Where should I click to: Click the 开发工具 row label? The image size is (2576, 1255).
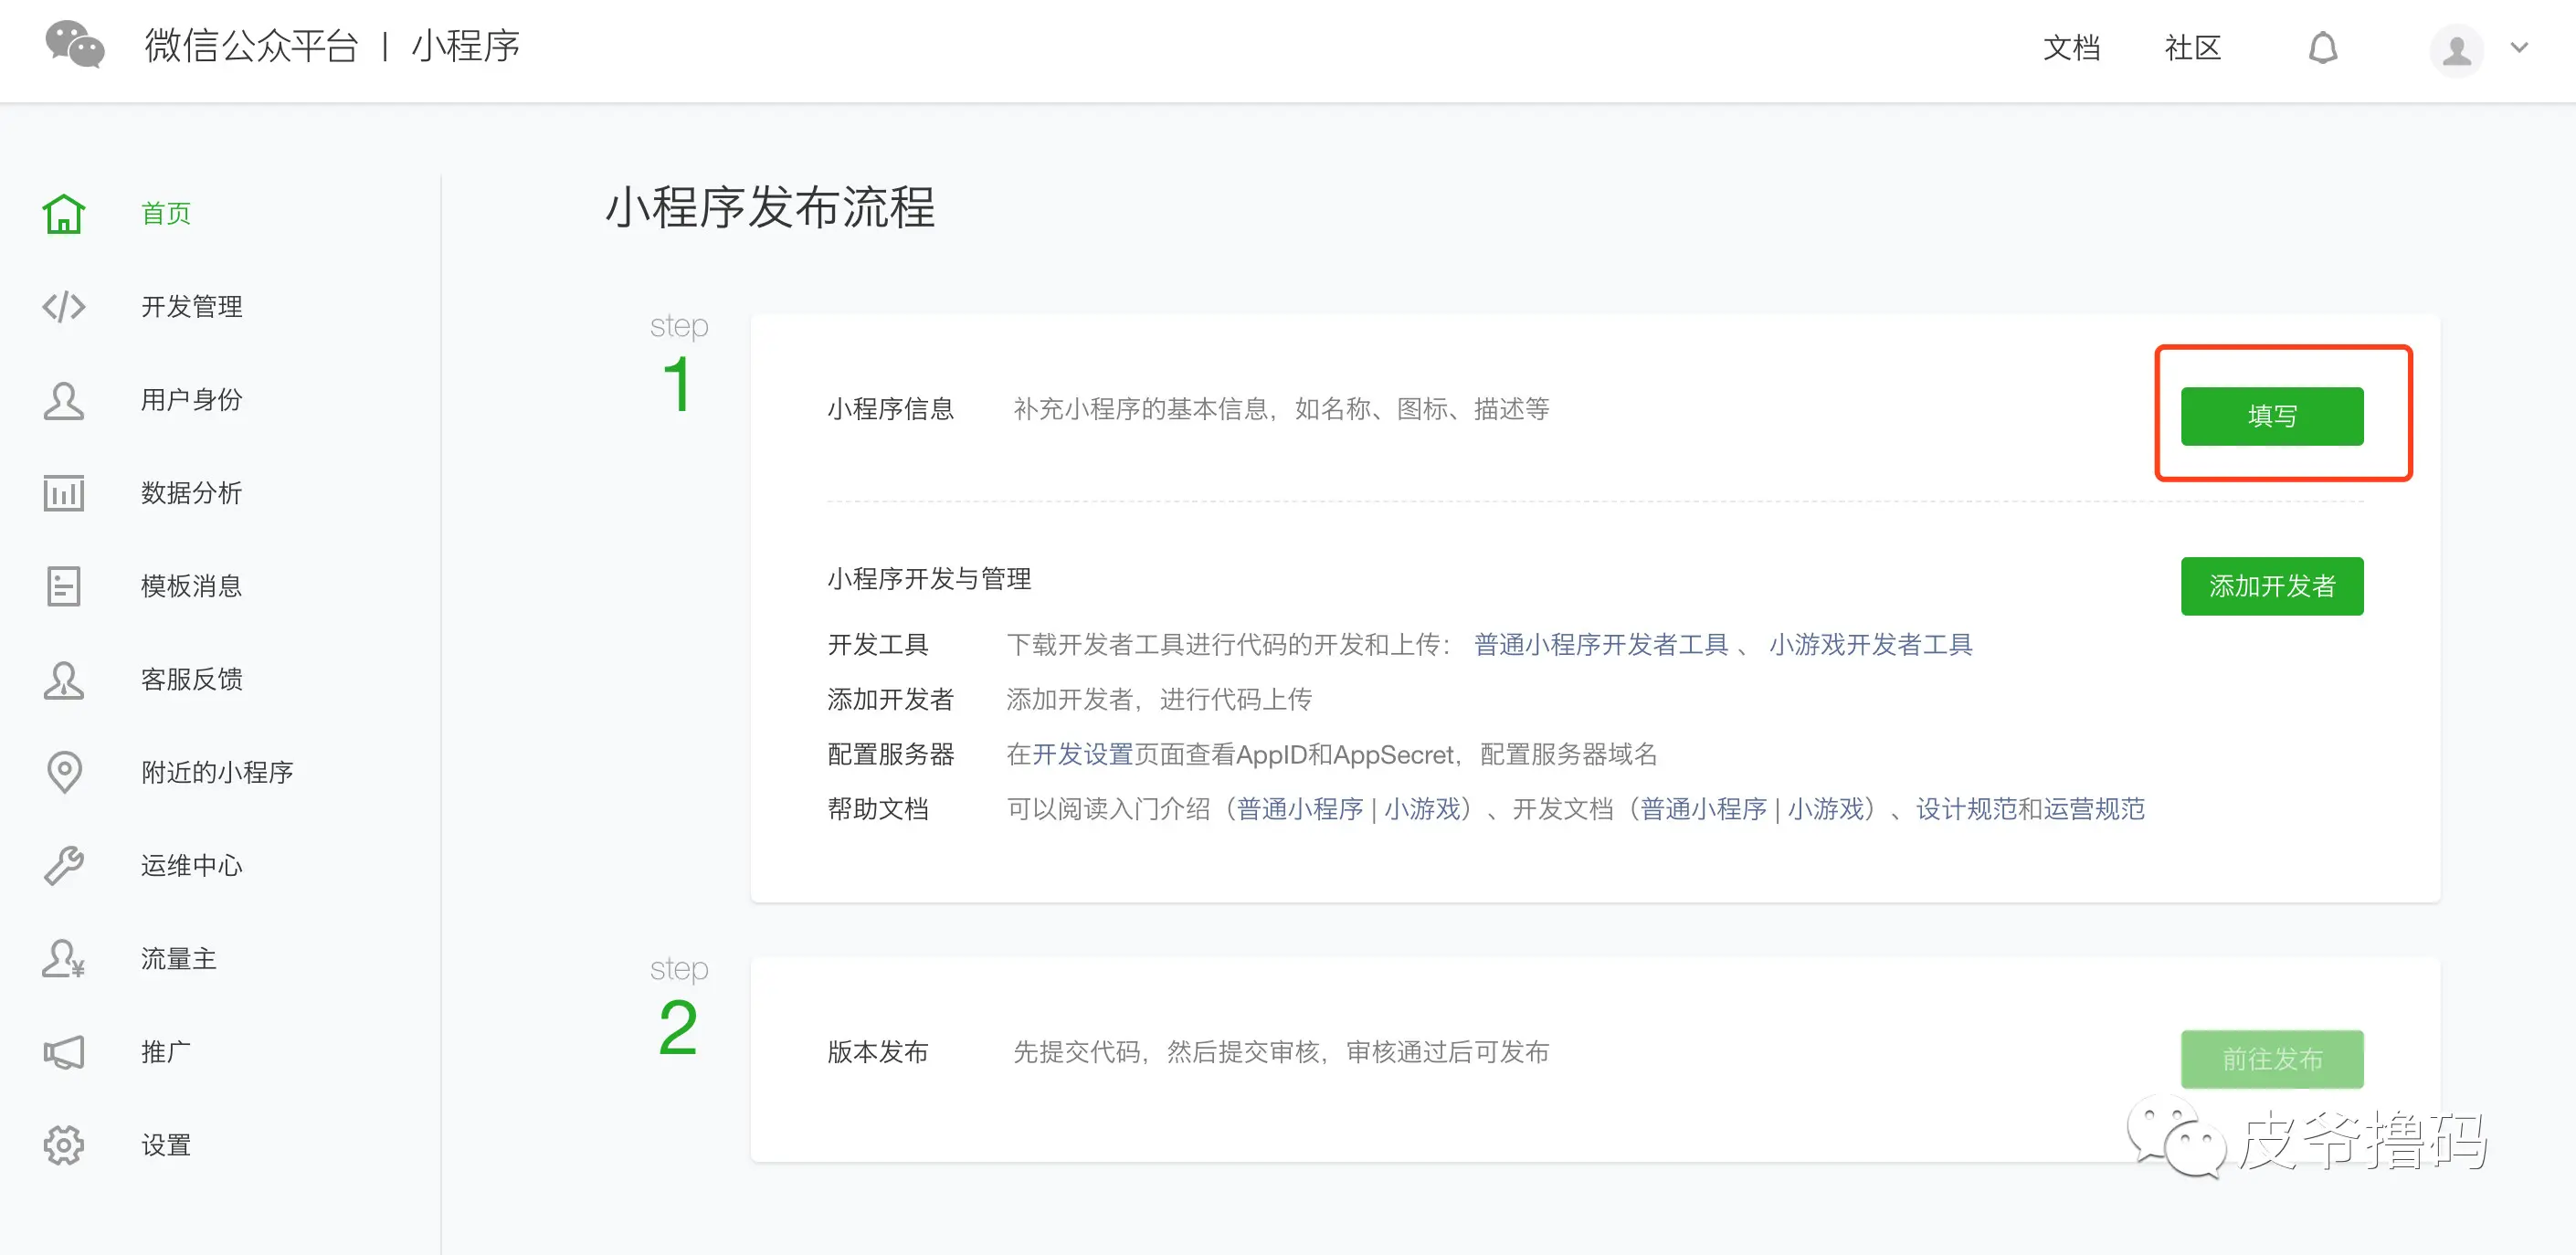tap(878, 645)
